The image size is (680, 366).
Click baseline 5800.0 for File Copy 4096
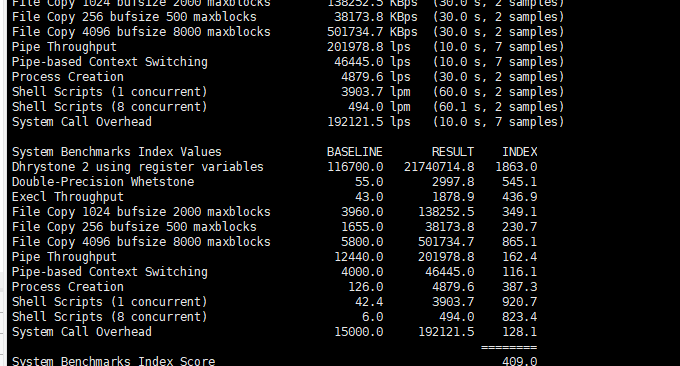(362, 242)
